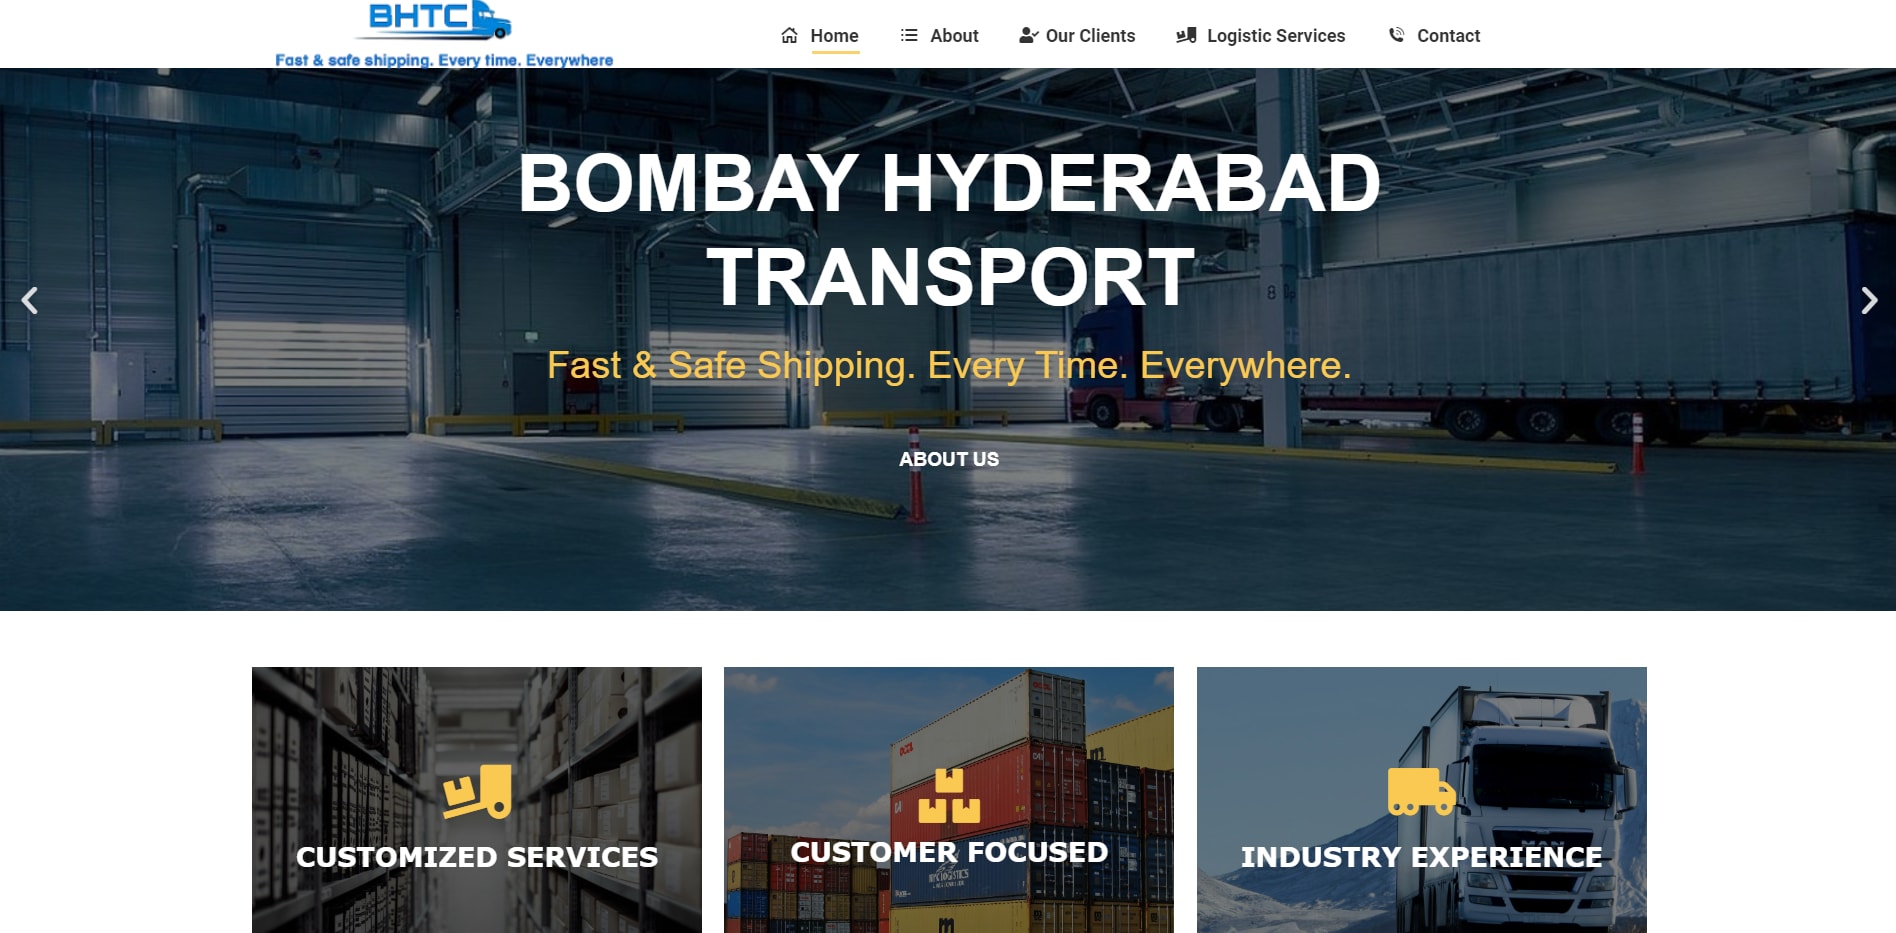Navigate to Our Clients page

1090,36
